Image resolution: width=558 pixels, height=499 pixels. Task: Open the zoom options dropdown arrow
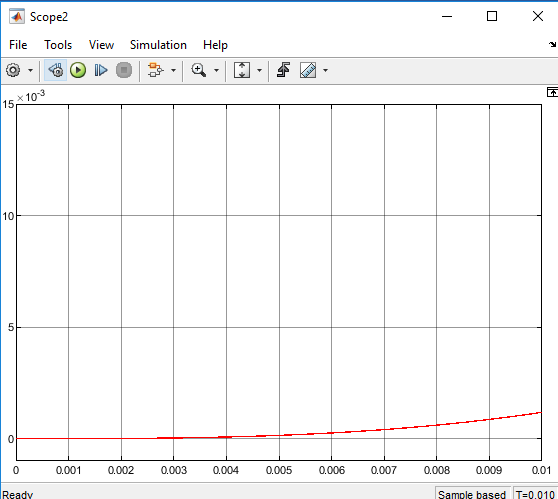pos(216,70)
